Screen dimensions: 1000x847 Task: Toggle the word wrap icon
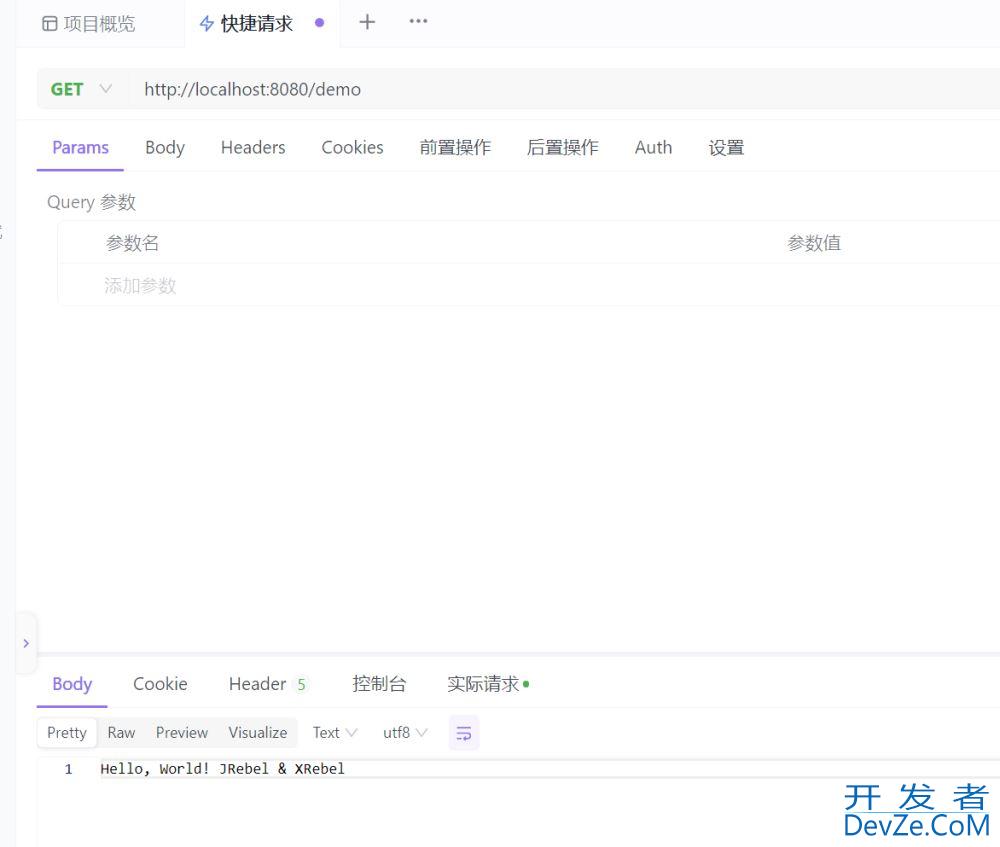click(464, 733)
